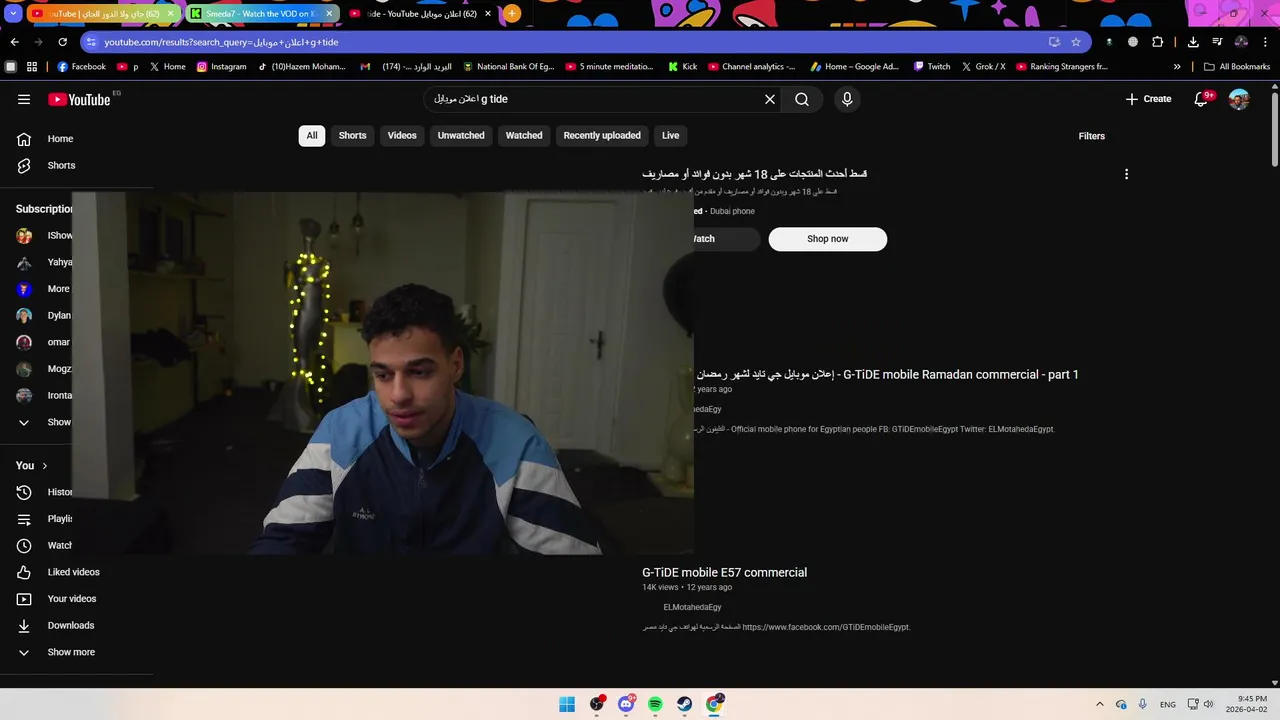This screenshot has width=1280, height=720.
Task: Open Steam from the taskbar
Action: tap(684, 704)
